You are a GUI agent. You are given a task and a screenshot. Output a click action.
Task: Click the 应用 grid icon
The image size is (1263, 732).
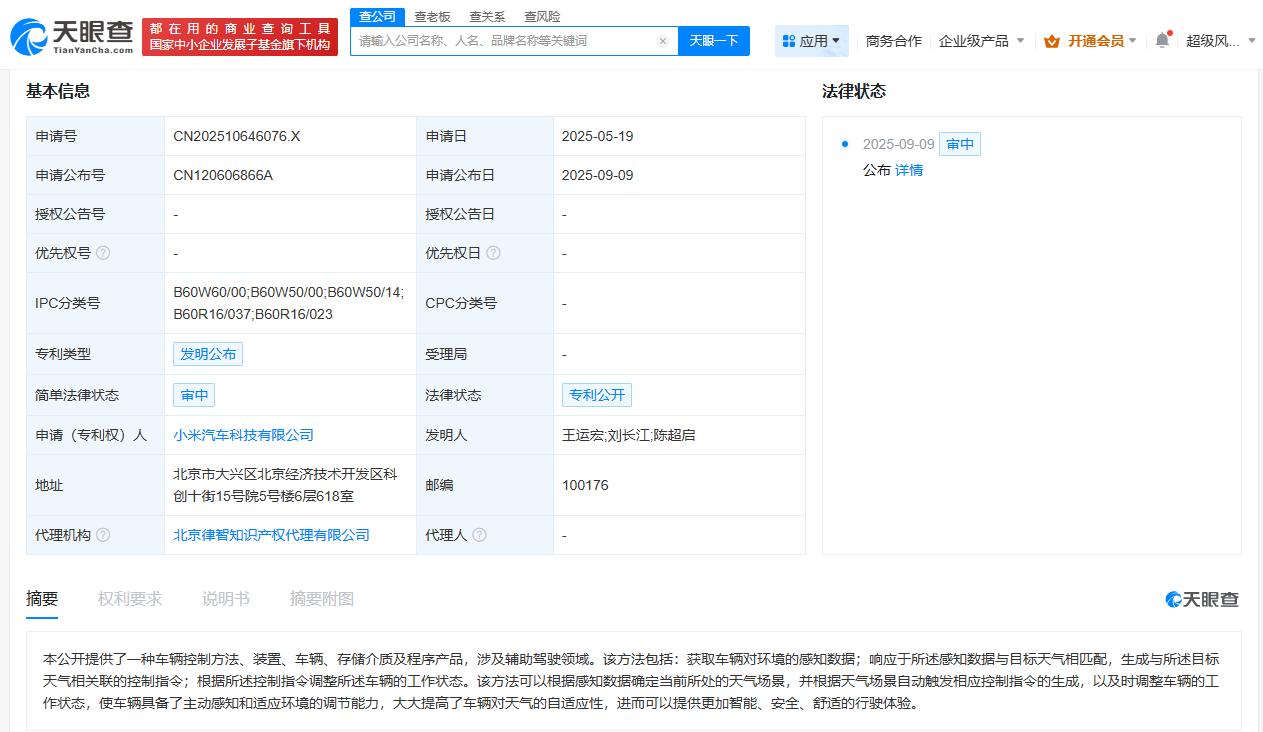[789, 41]
